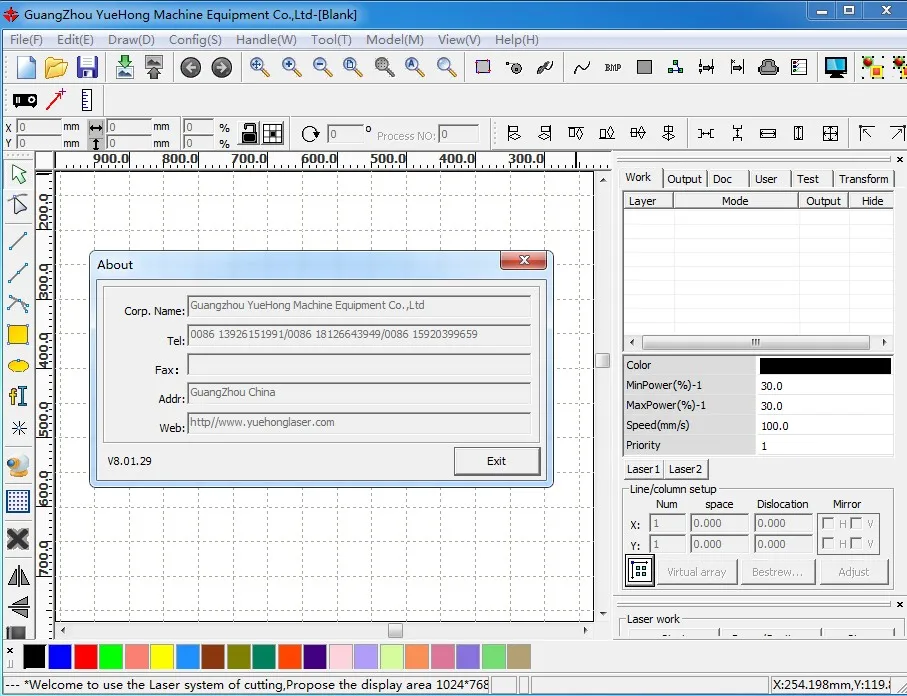
Task: Click the undo arrow icon
Action: click(190, 67)
